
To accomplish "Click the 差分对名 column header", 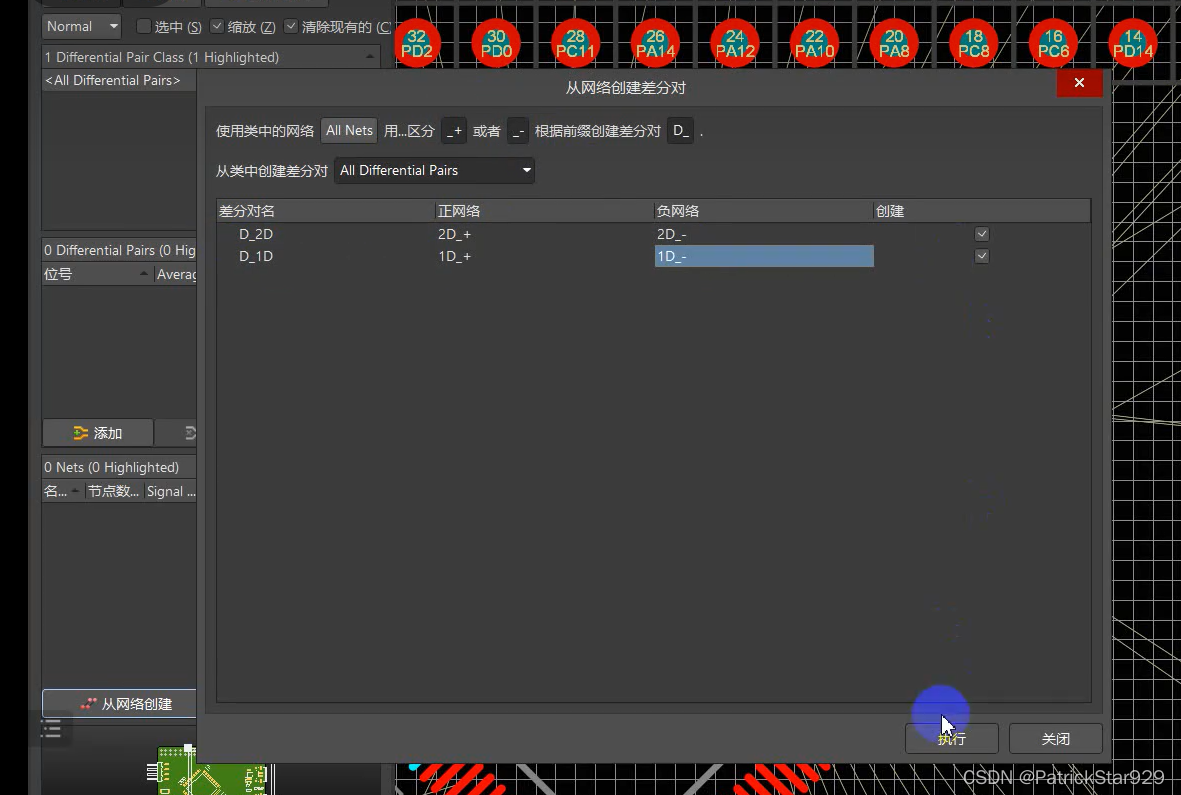I will click(325, 211).
